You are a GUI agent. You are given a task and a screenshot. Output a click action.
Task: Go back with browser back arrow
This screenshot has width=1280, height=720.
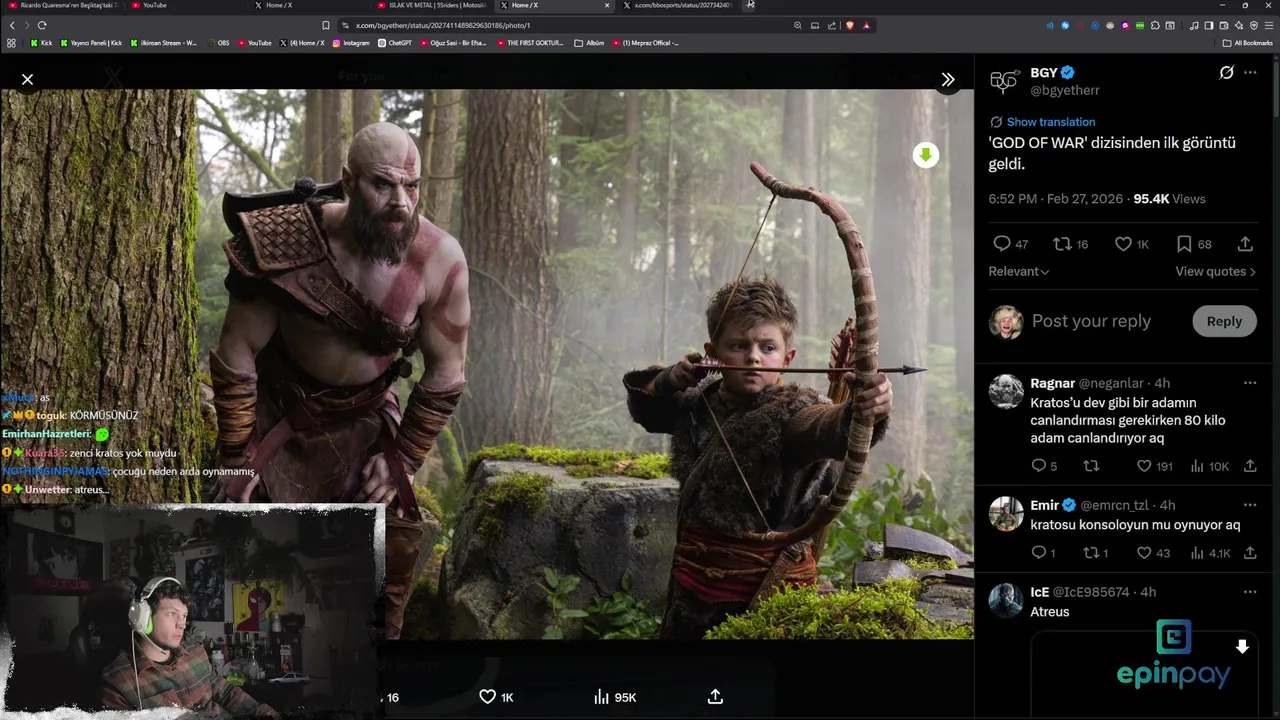click(11, 25)
